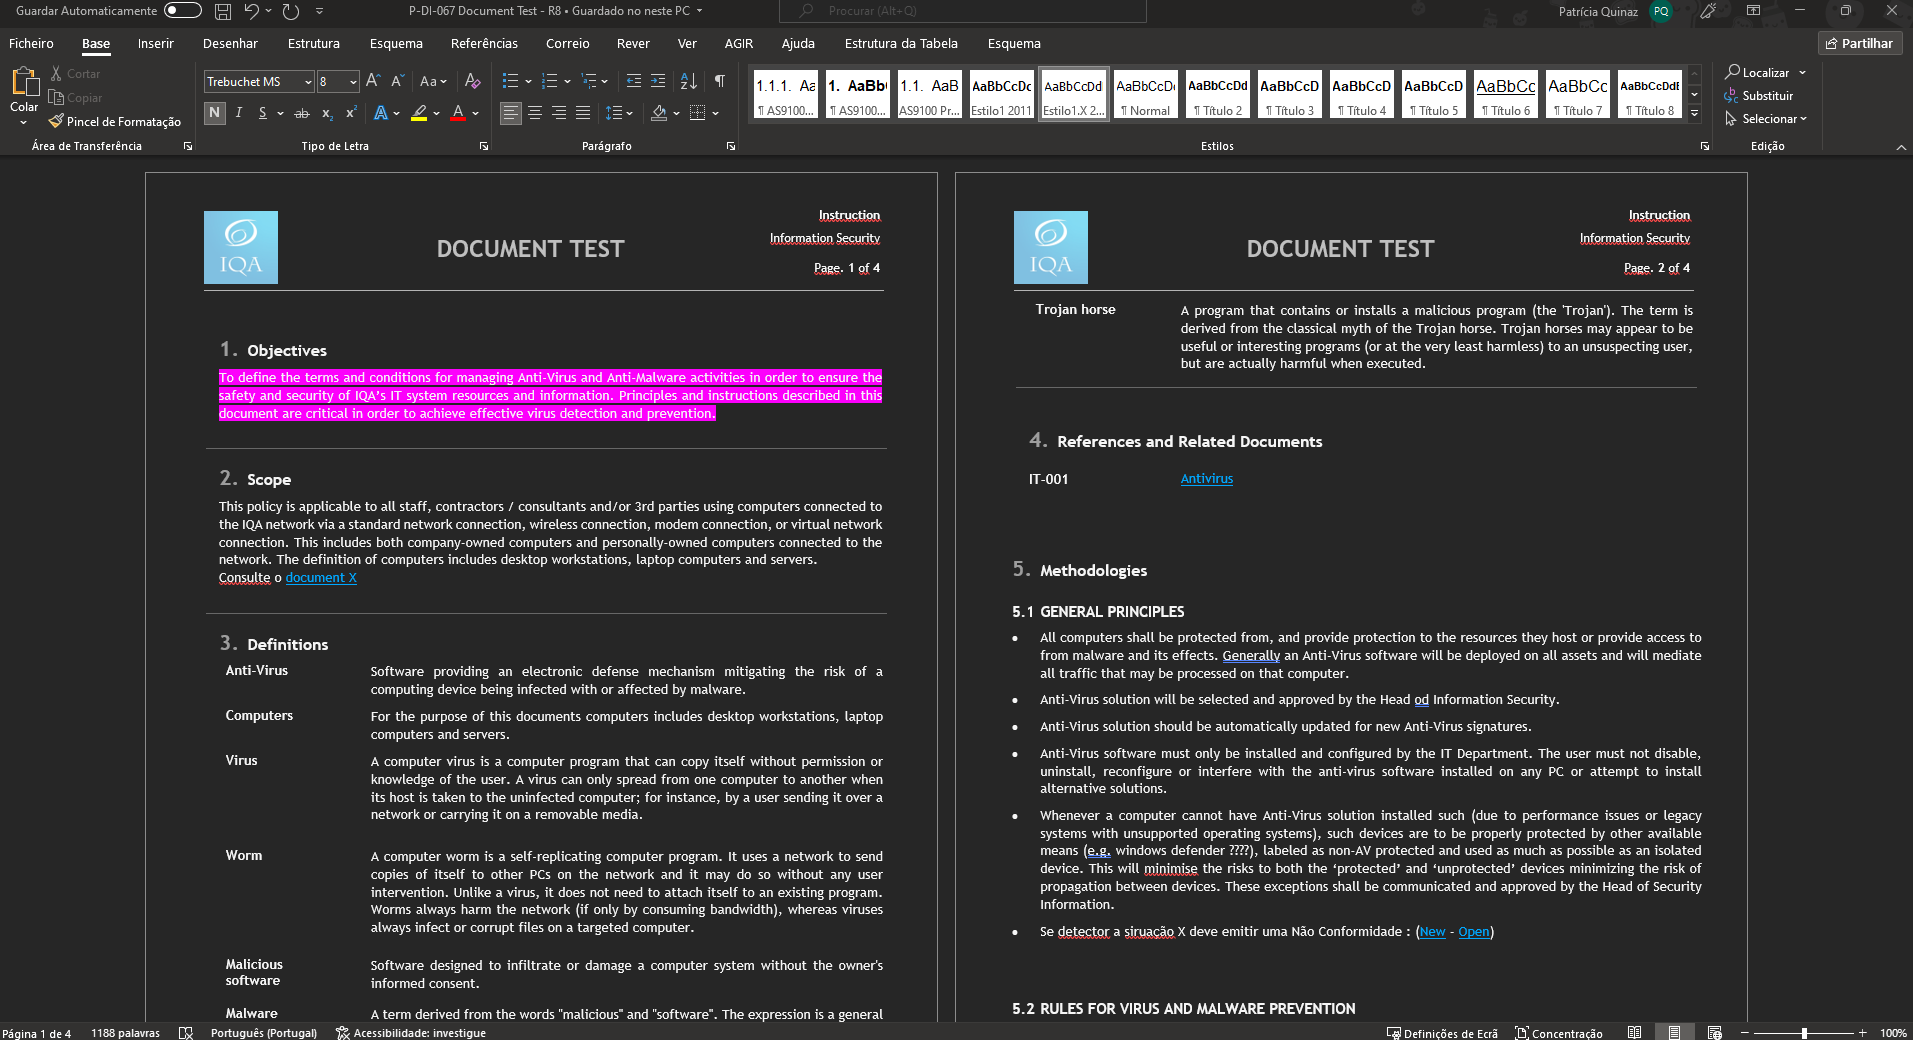Click the New link
Screen dimensions: 1913x1040
click(x=1432, y=932)
